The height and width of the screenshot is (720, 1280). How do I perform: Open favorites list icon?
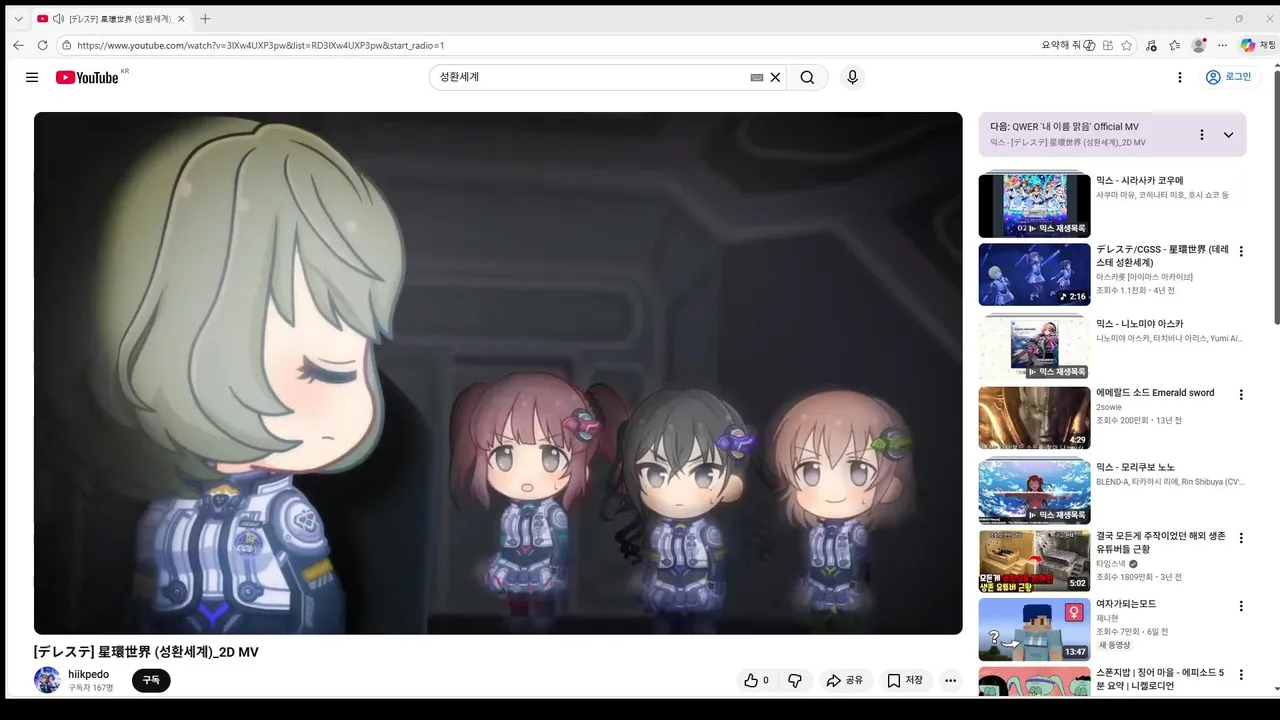(1175, 45)
